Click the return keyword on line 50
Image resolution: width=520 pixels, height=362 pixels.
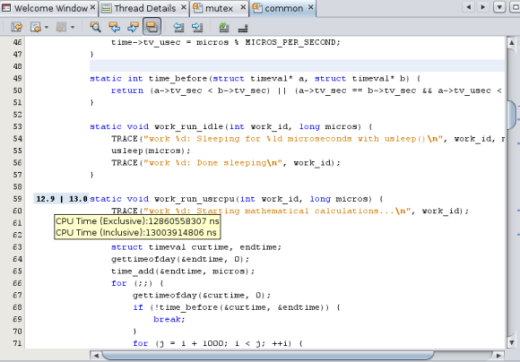[x=127, y=91]
